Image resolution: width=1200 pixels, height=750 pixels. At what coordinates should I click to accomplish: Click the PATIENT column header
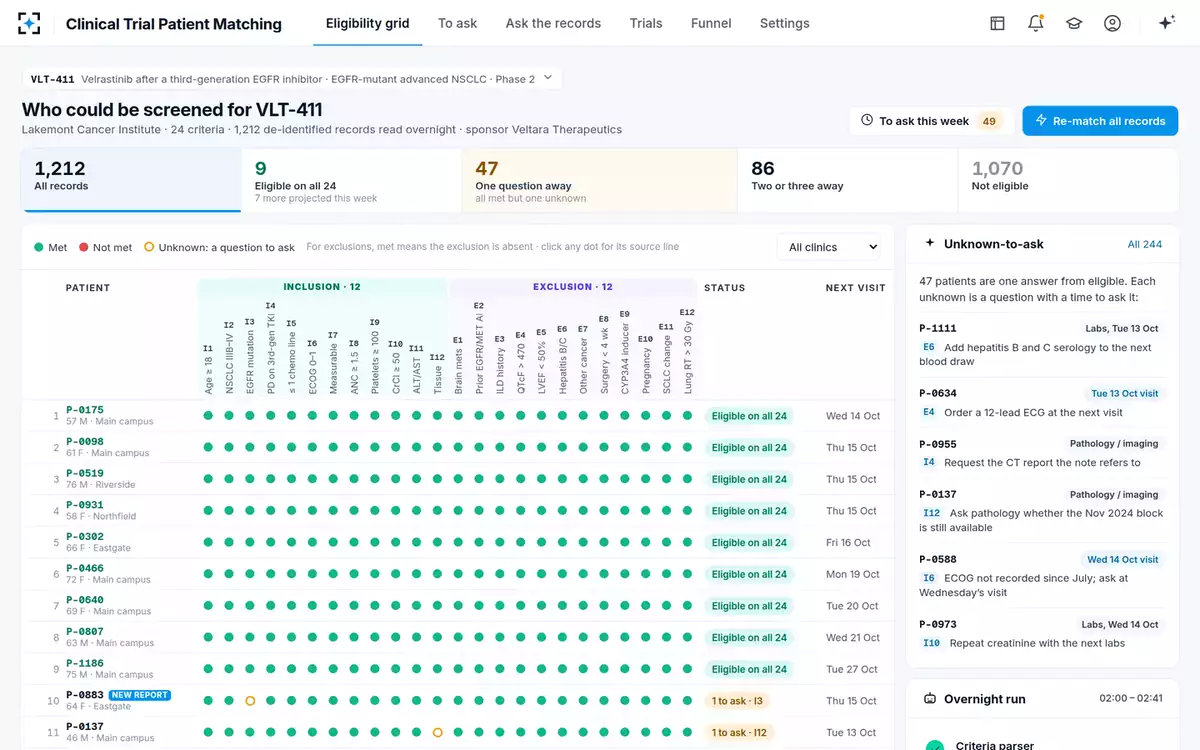click(x=88, y=288)
